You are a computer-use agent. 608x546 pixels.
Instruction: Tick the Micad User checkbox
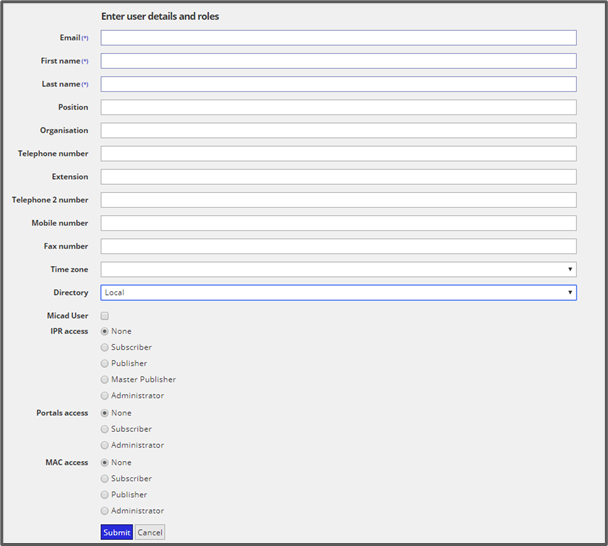click(105, 316)
